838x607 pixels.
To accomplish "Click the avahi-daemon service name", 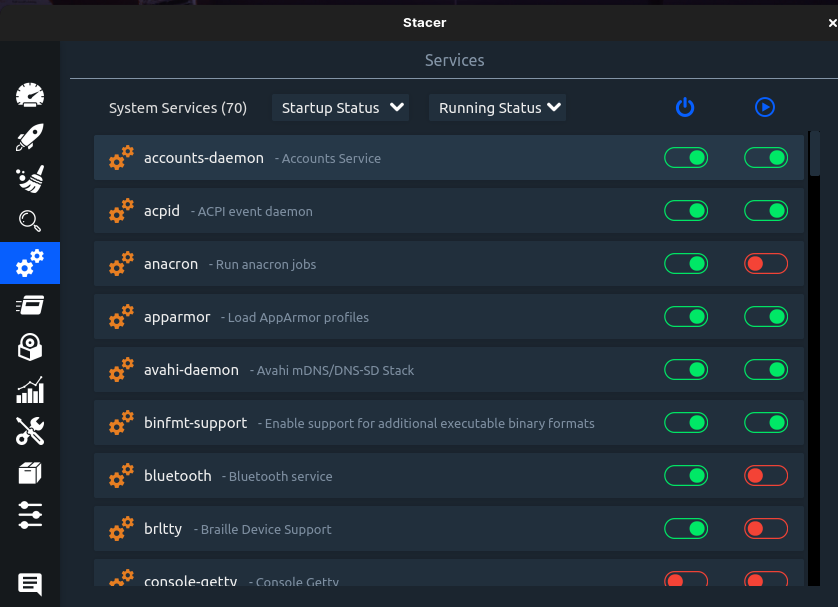I will [x=191, y=370].
